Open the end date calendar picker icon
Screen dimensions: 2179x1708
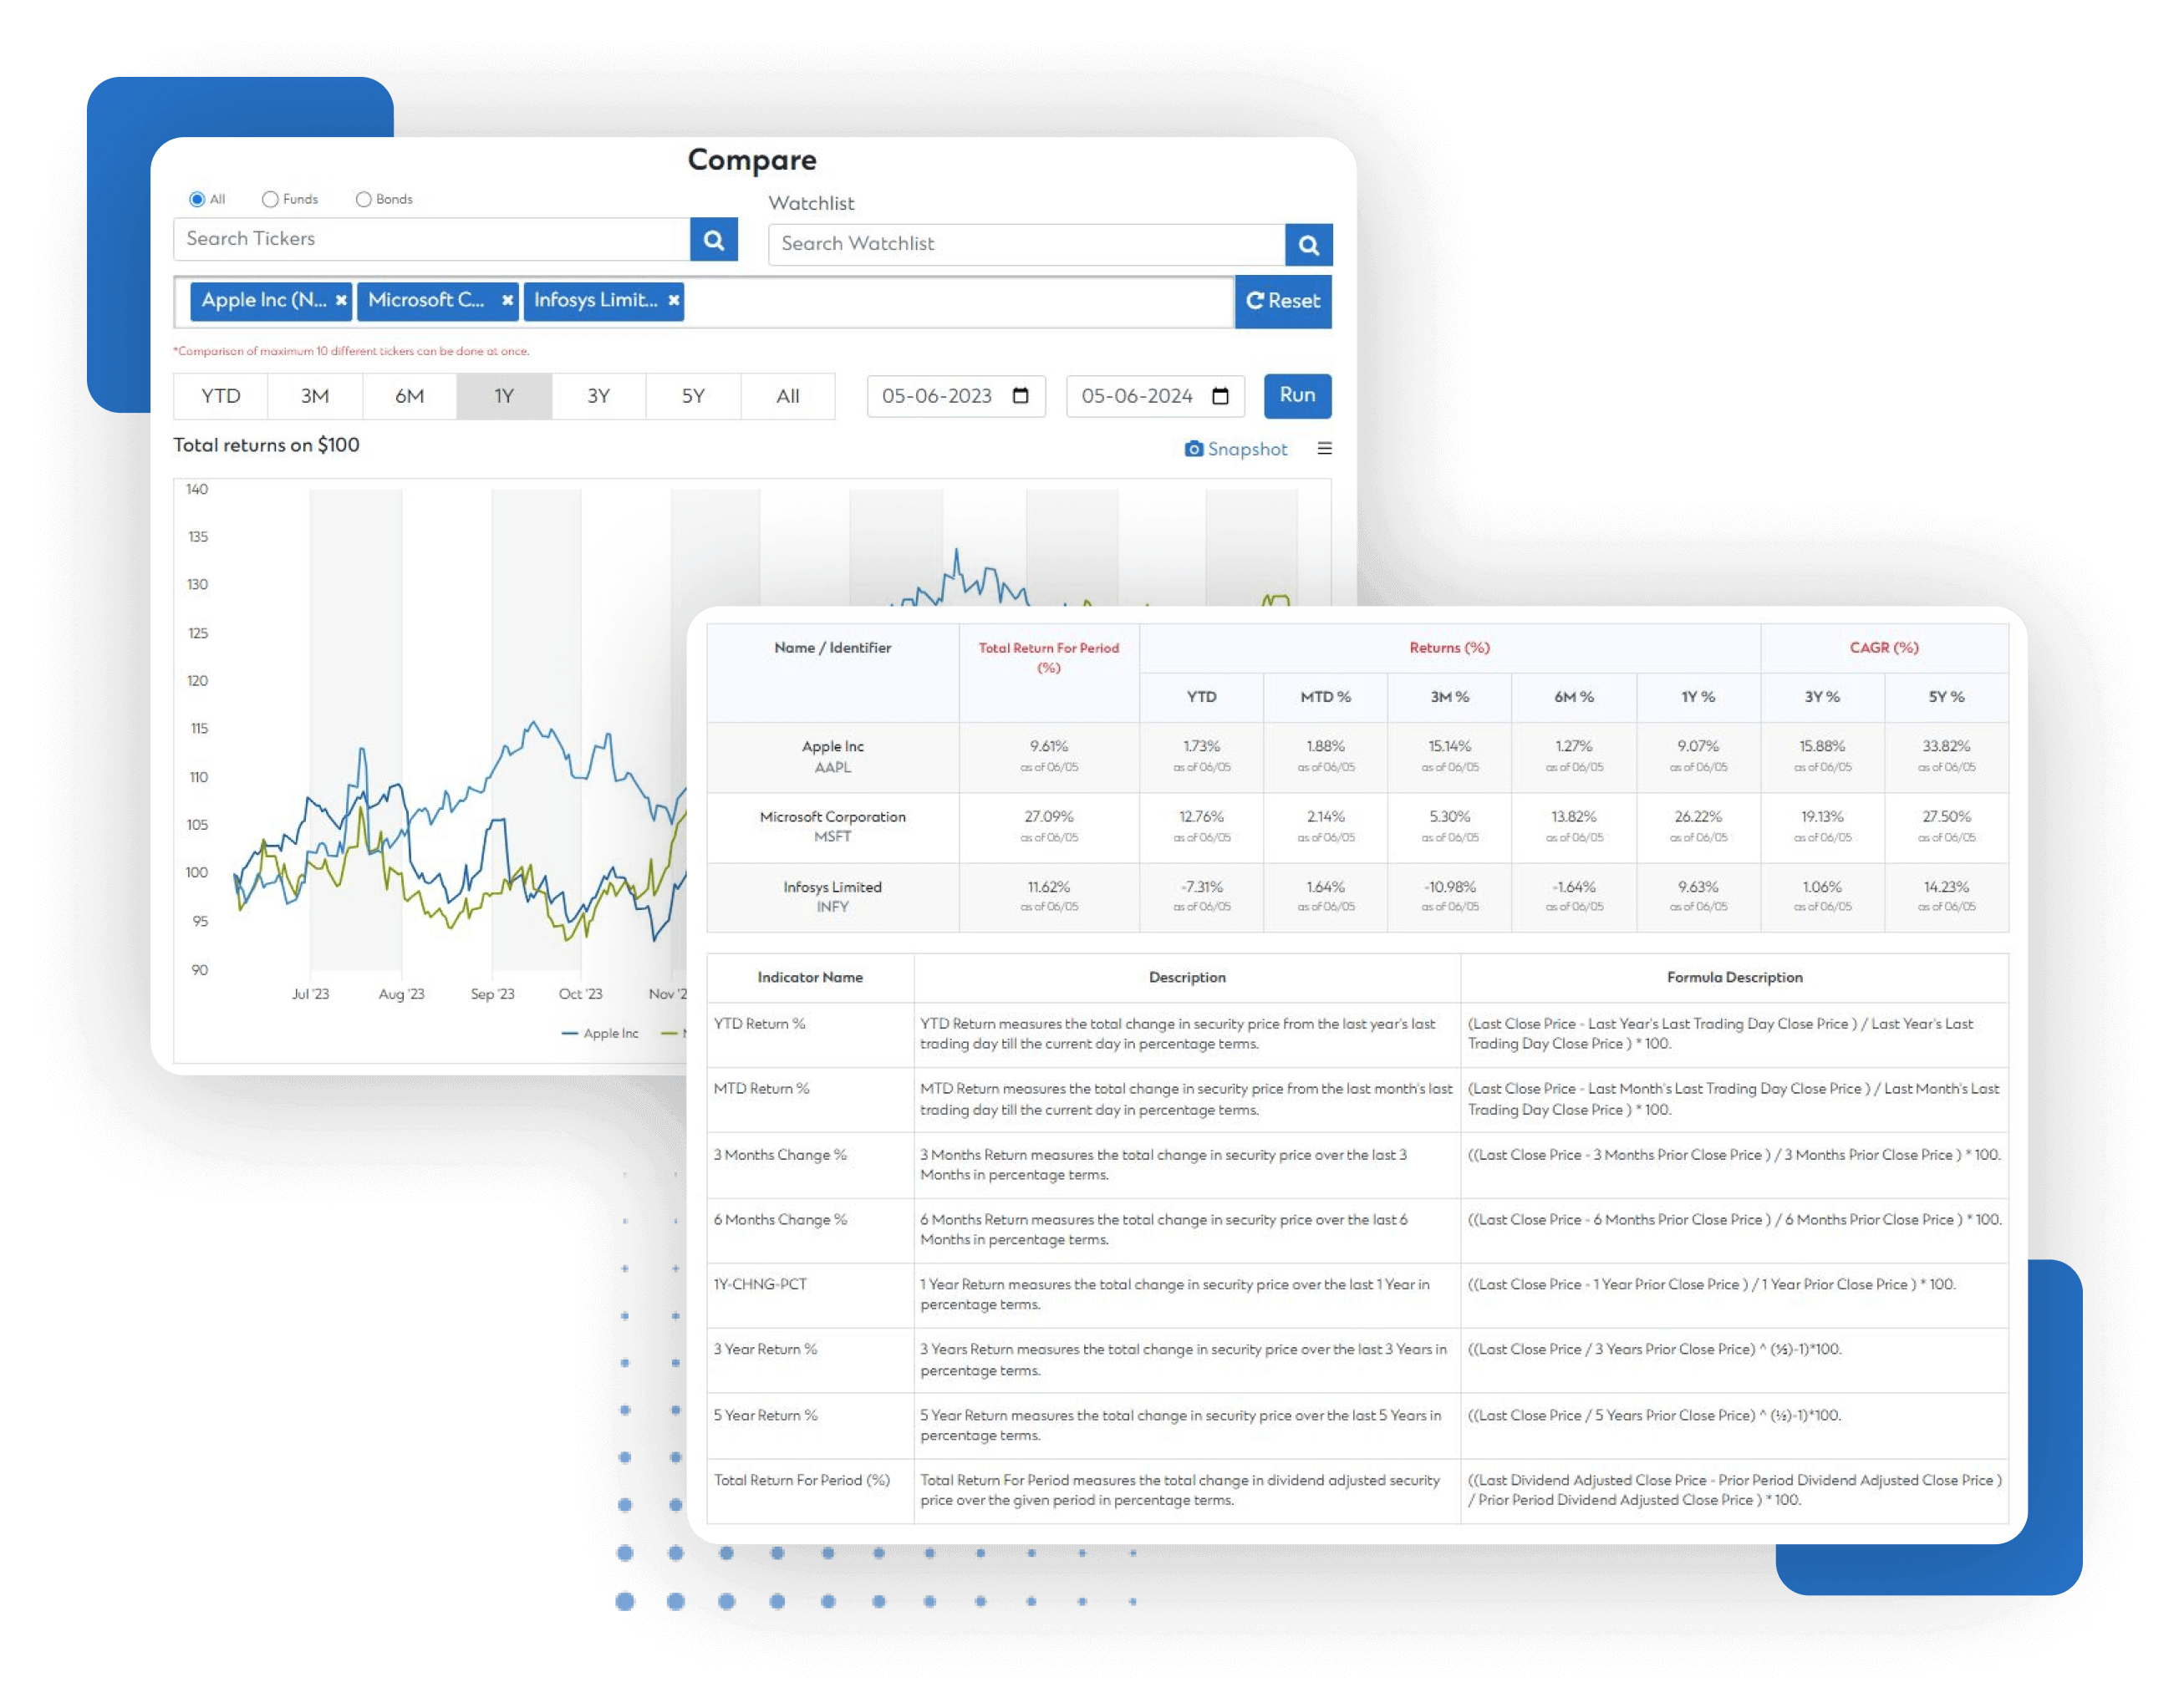[1220, 396]
